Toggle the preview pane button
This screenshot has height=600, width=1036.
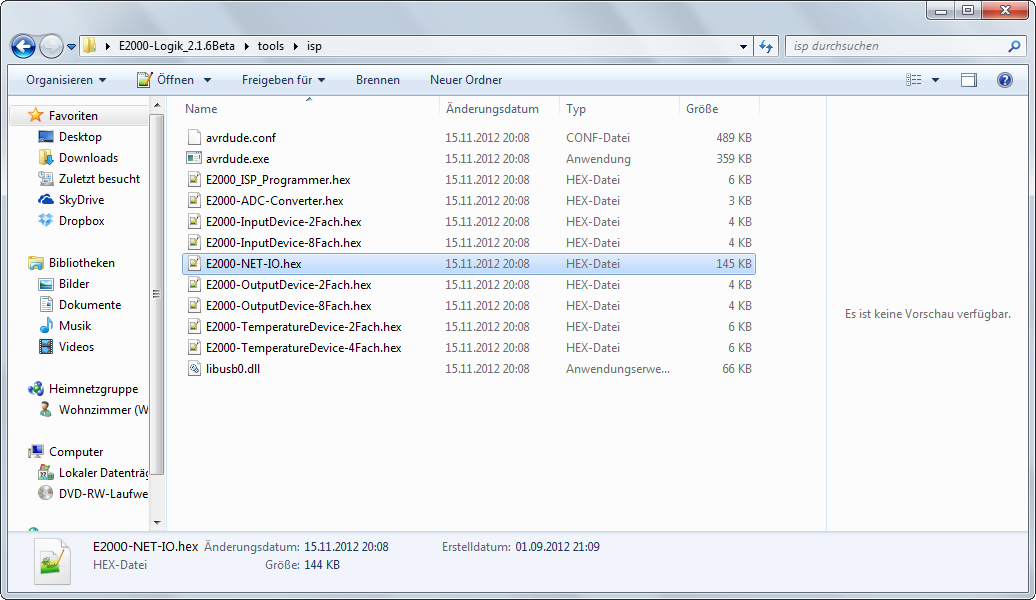(x=968, y=80)
